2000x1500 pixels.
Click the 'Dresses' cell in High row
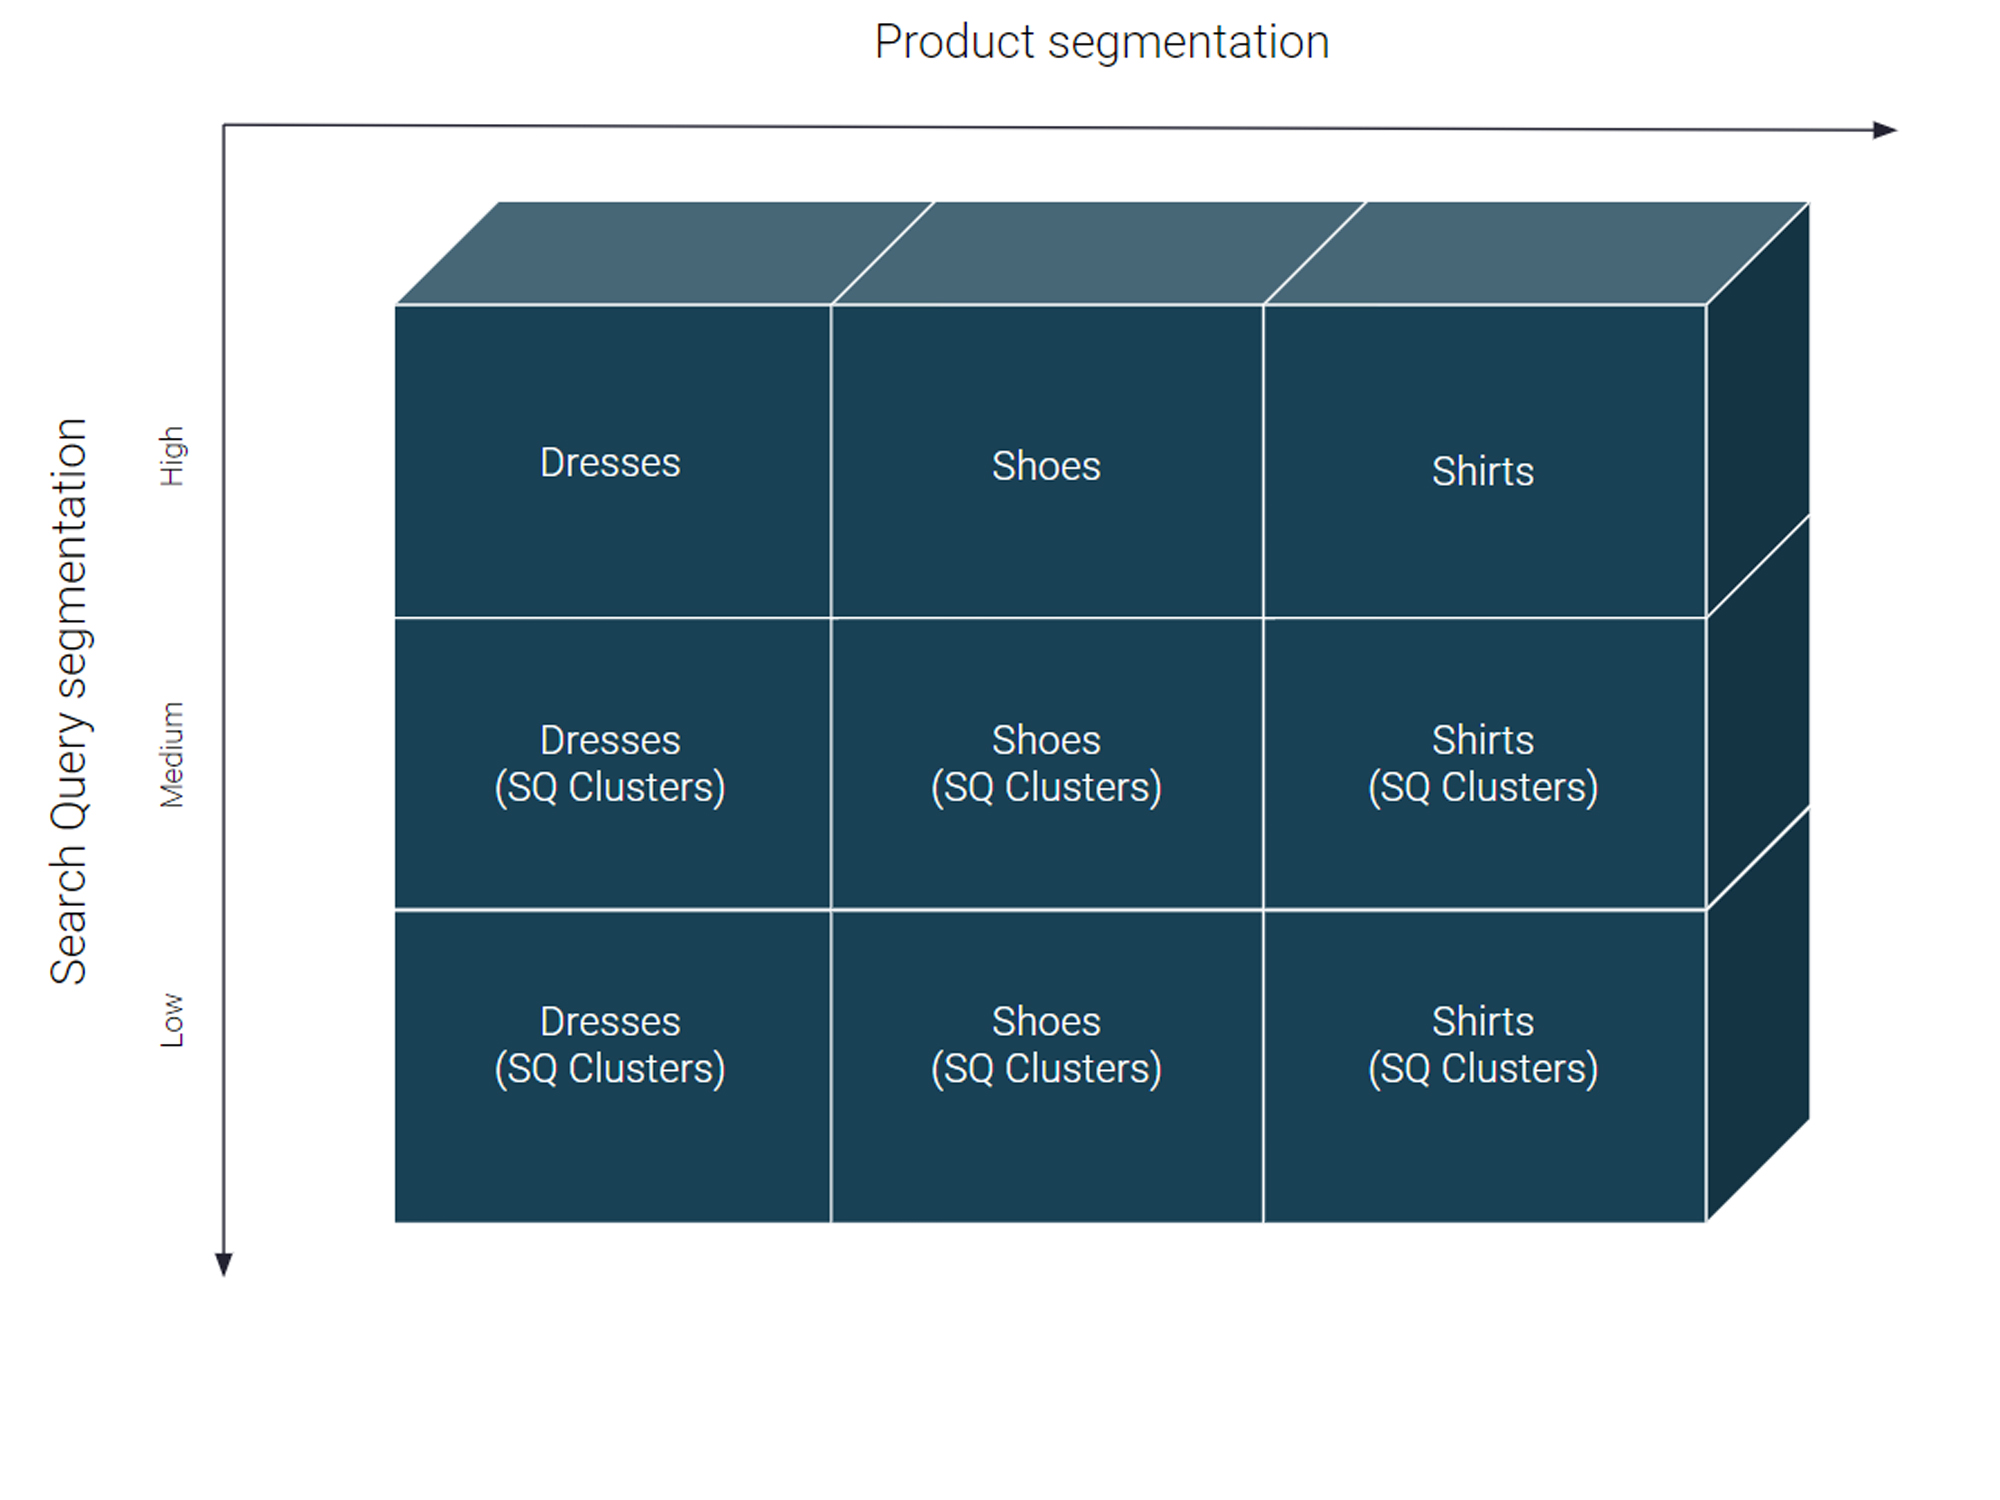point(612,462)
